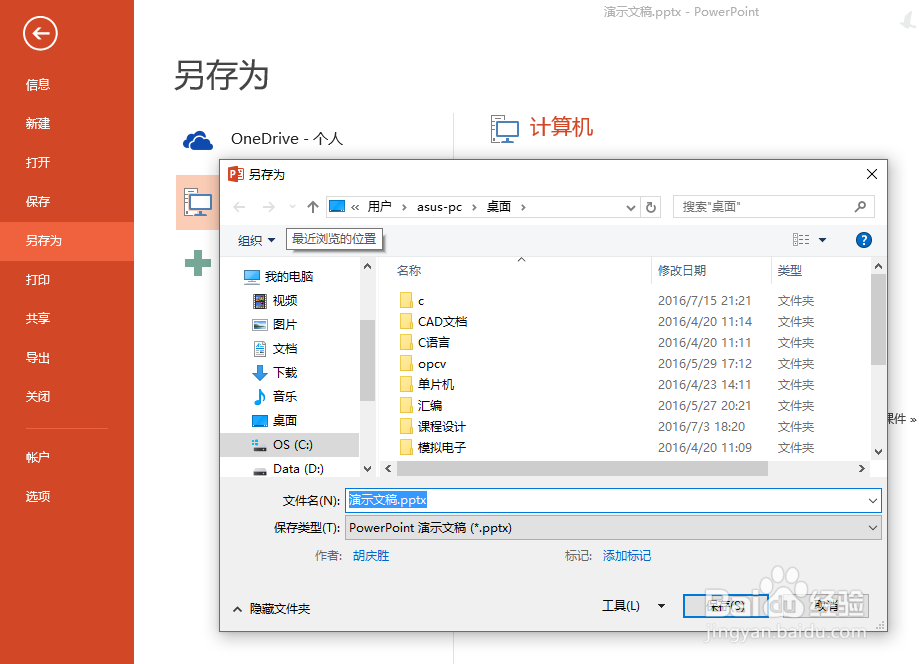Click the view layout icon
The height and width of the screenshot is (664, 919).
[801, 240]
